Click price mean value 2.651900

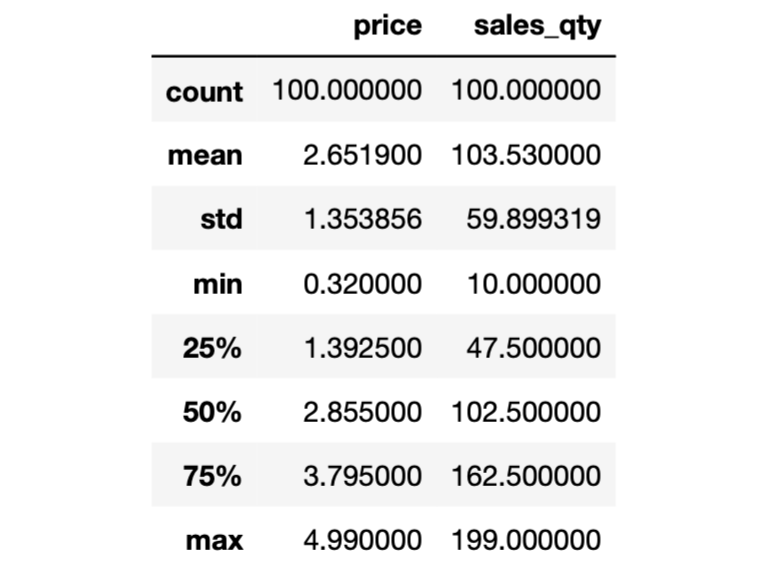pos(363,155)
